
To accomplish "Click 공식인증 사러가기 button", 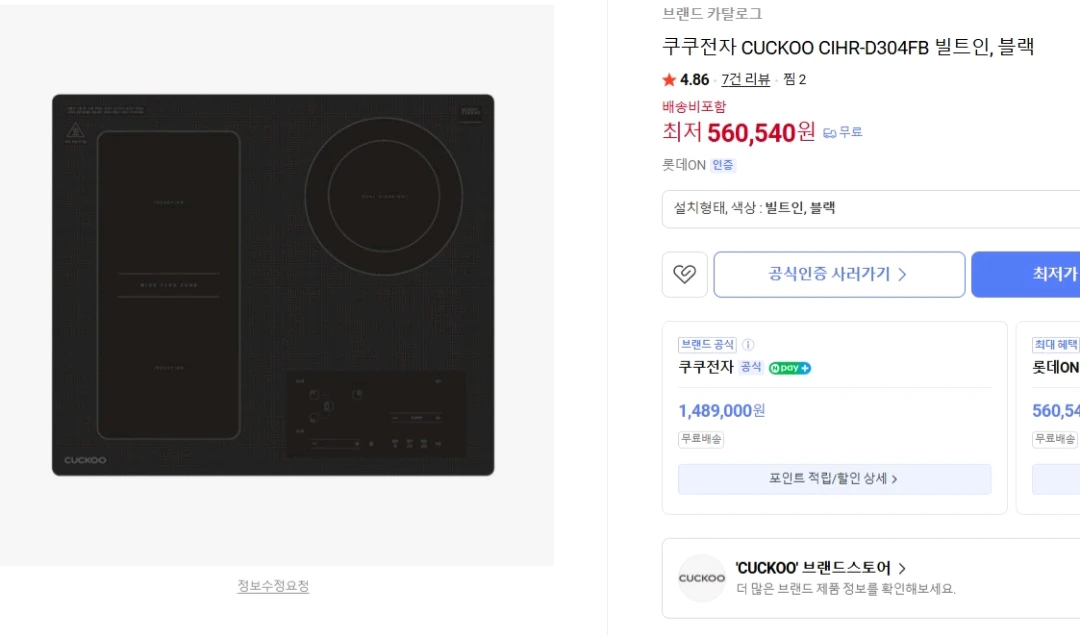I will pos(839,274).
